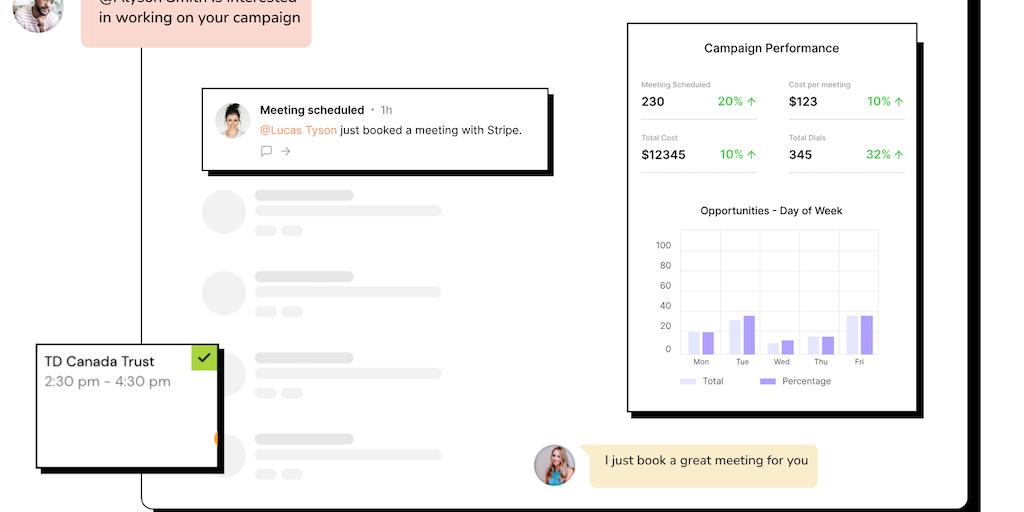Screen dimensions: 1024x512
Task: Click the green up arrow beside 32%
Action: 899,155
